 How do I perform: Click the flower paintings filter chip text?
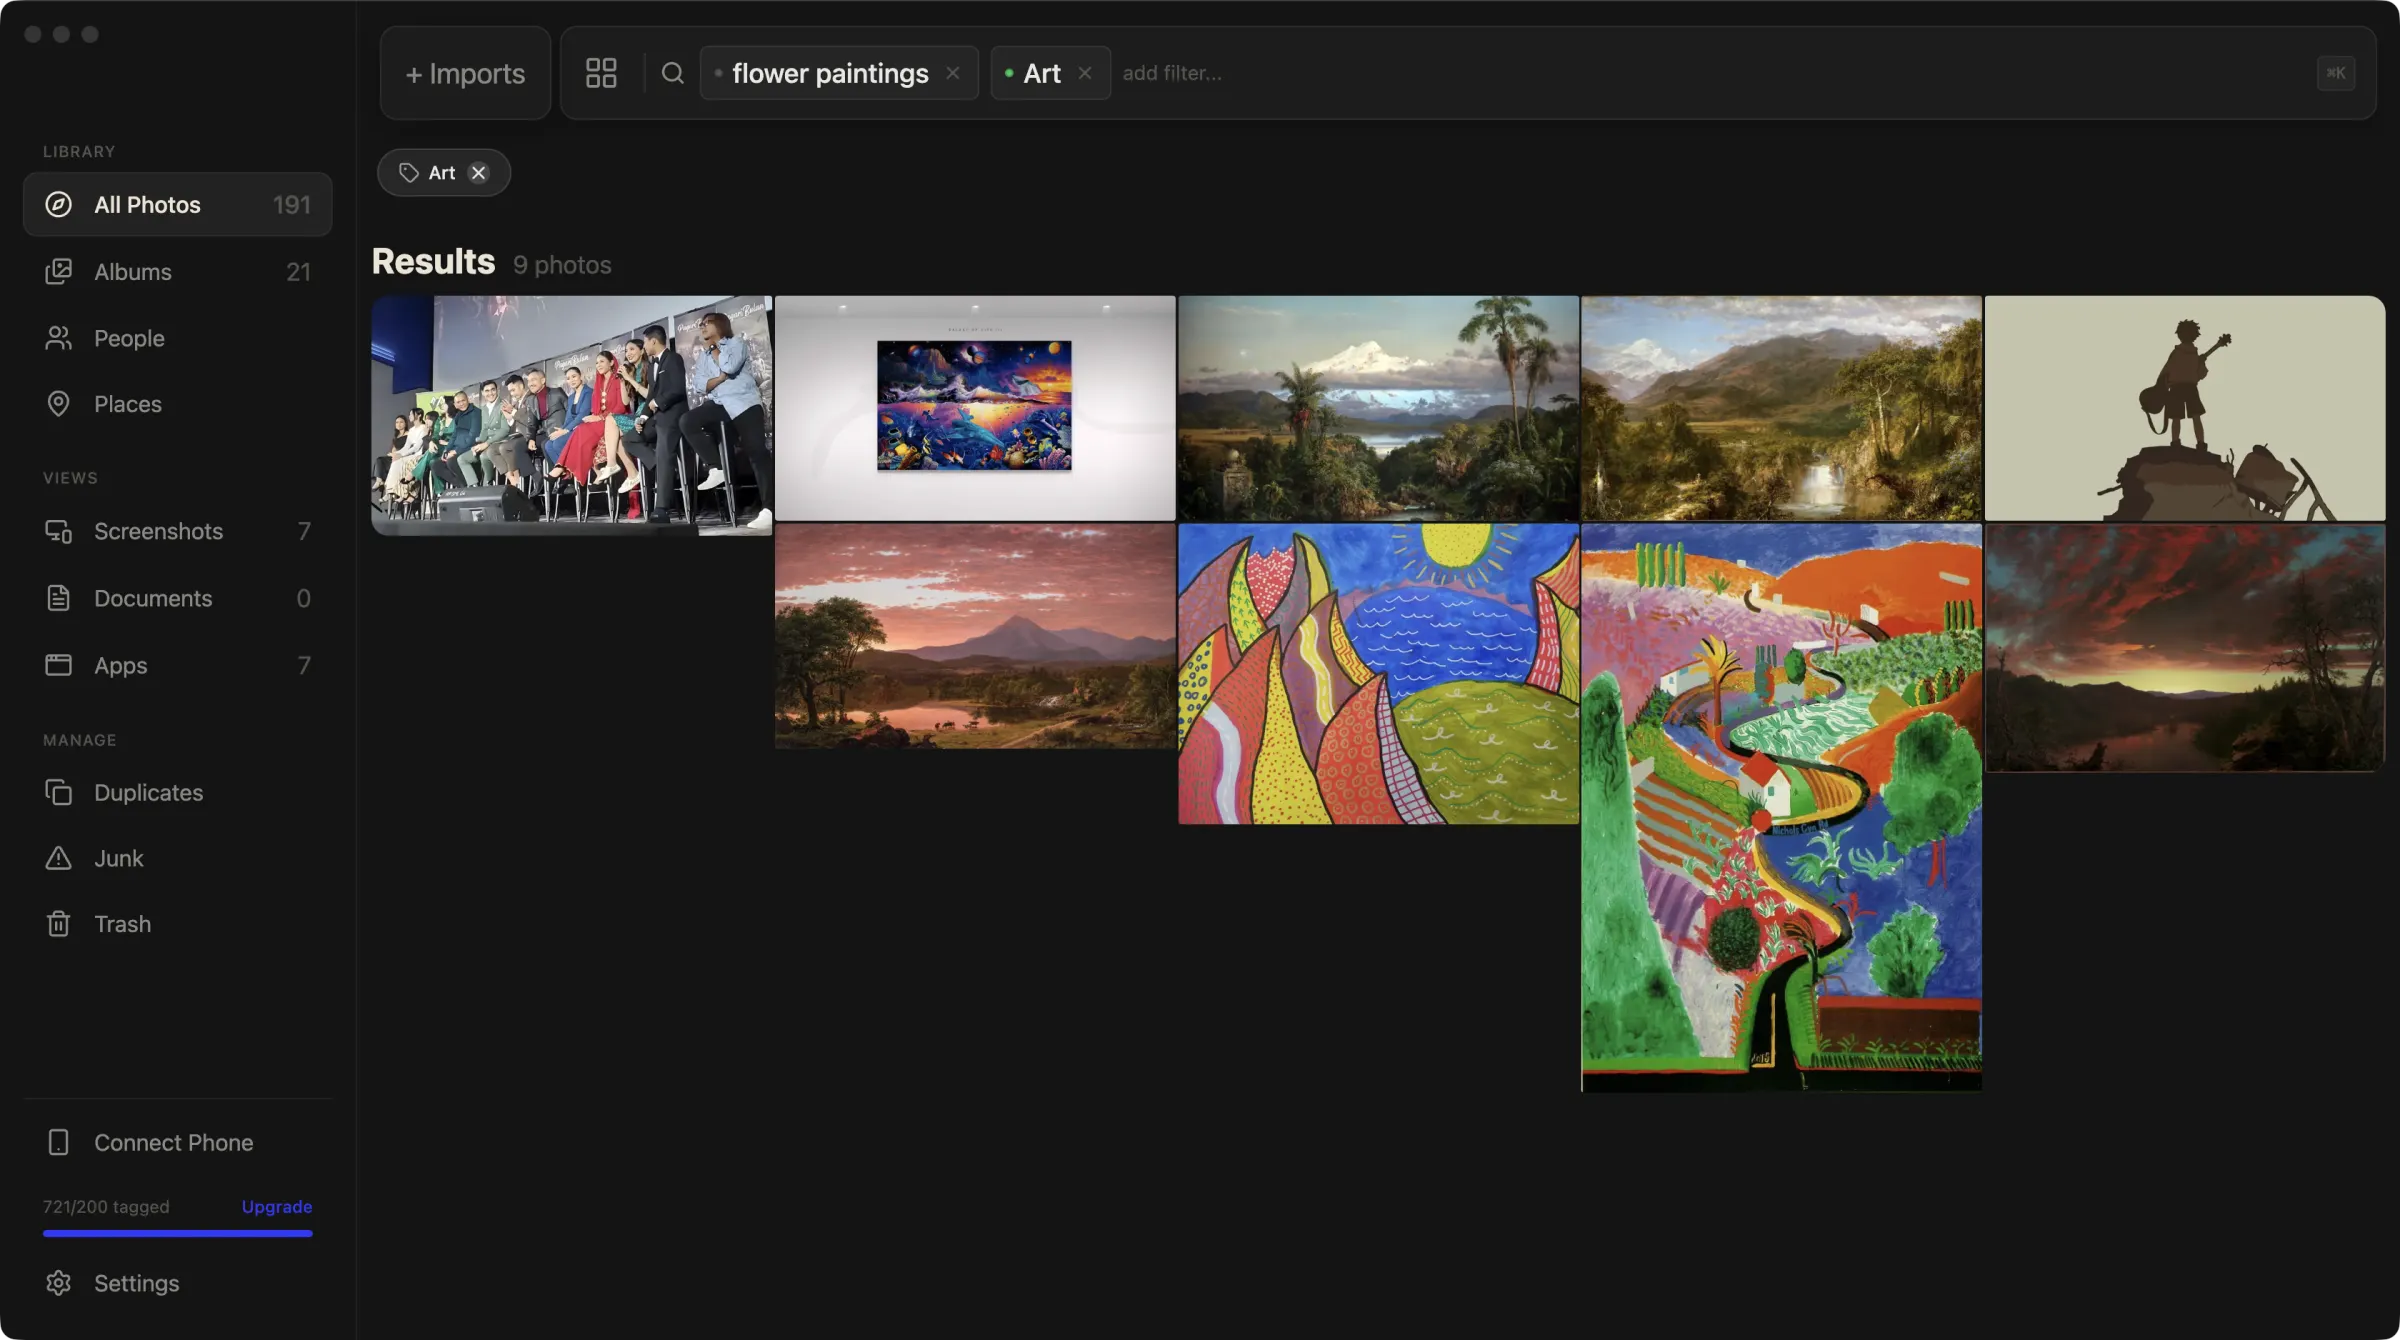pos(830,73)
